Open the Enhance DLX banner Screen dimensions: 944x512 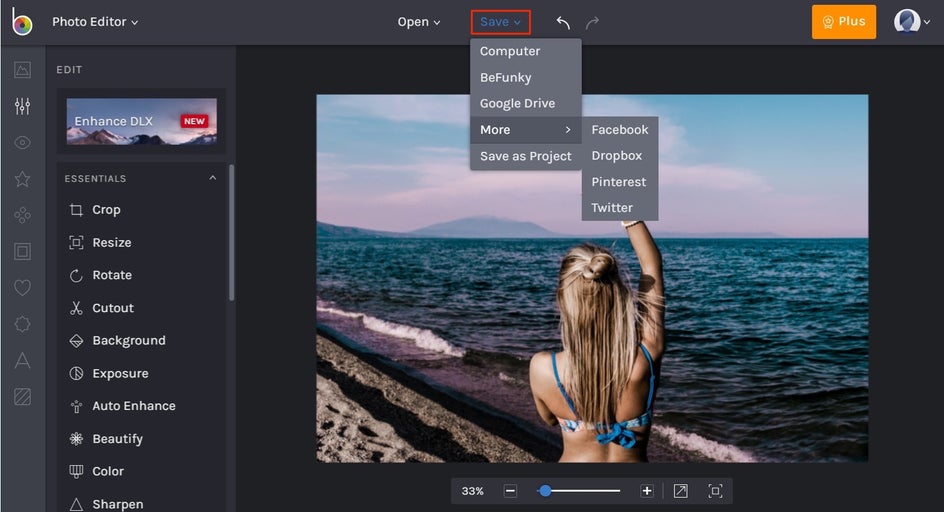click(x=141, y=122)
